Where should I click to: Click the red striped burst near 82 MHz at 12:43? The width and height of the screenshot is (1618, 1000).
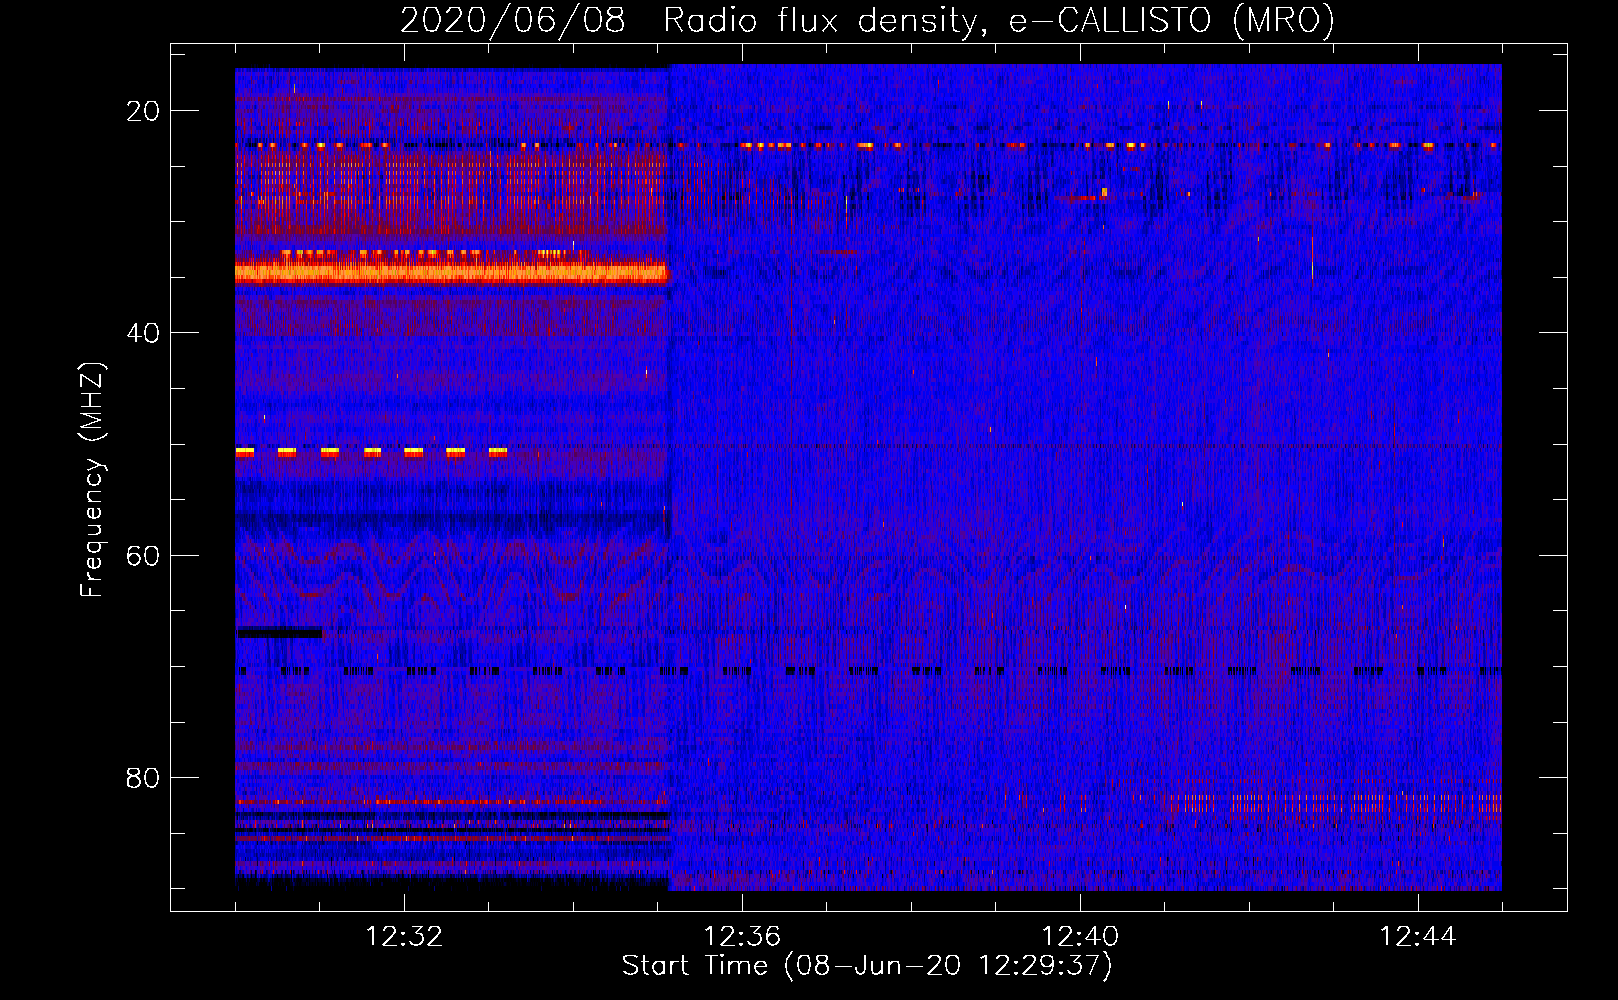1340,804
